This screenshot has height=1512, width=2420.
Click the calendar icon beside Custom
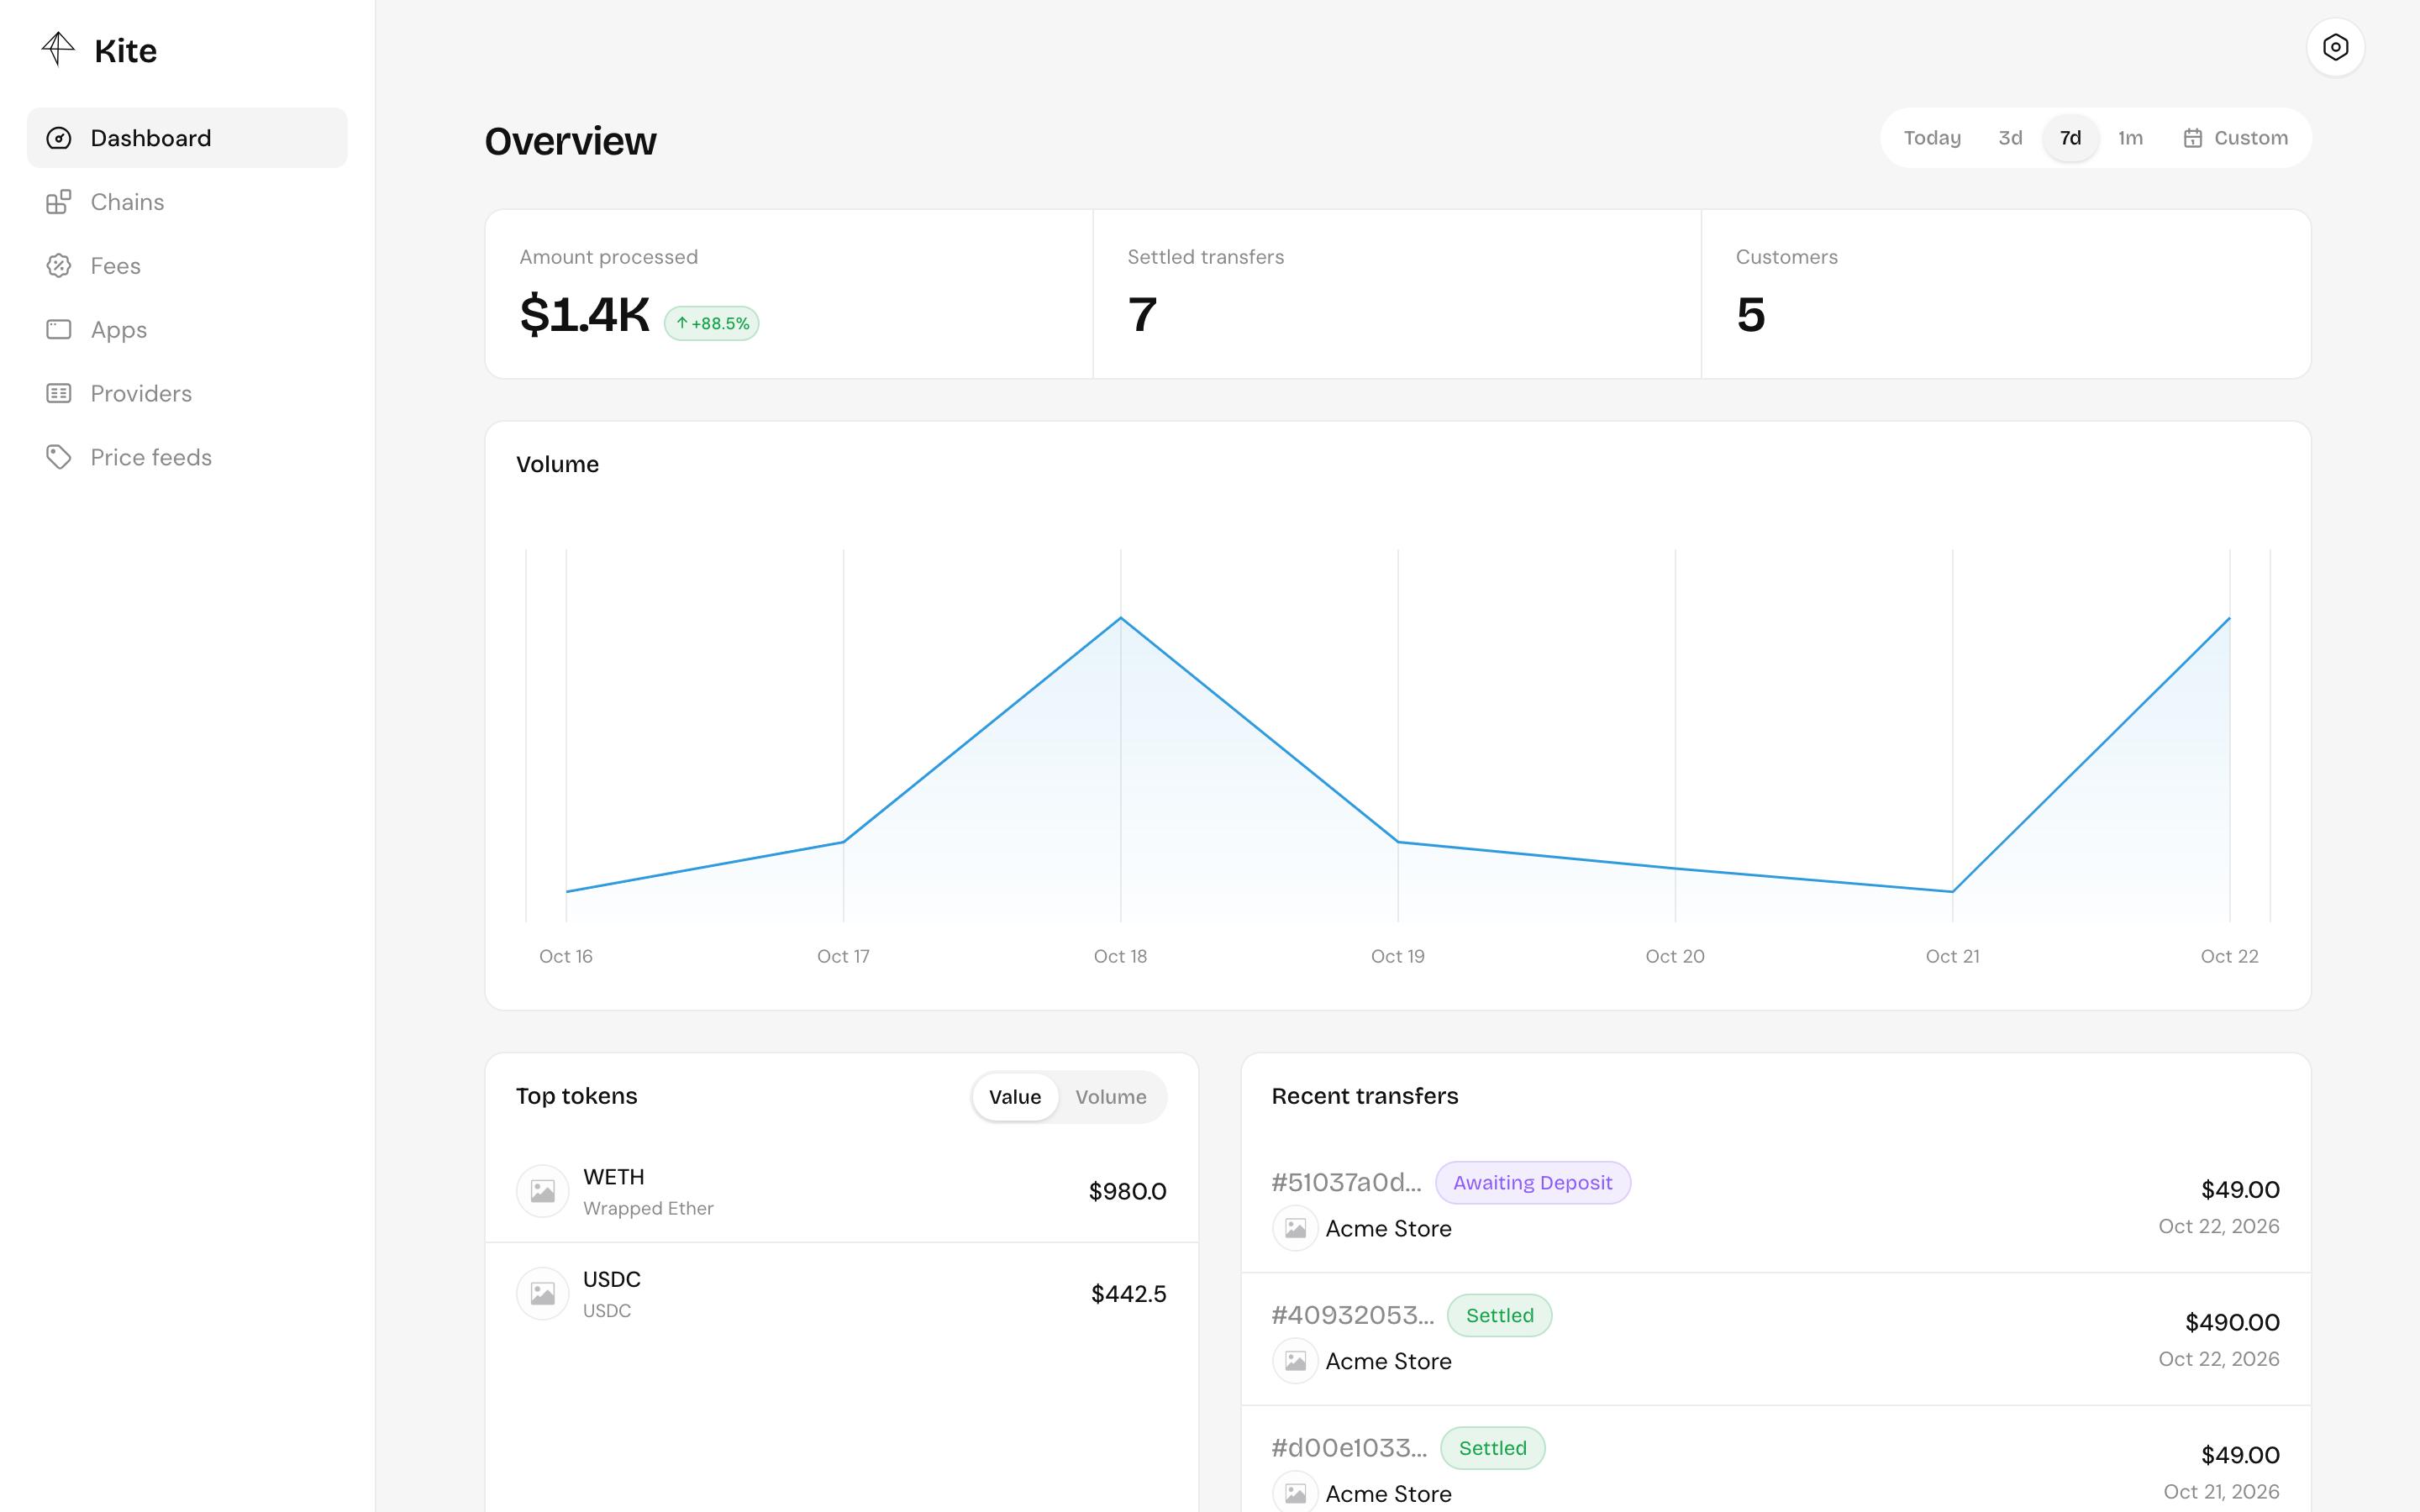coord(2192,138)
